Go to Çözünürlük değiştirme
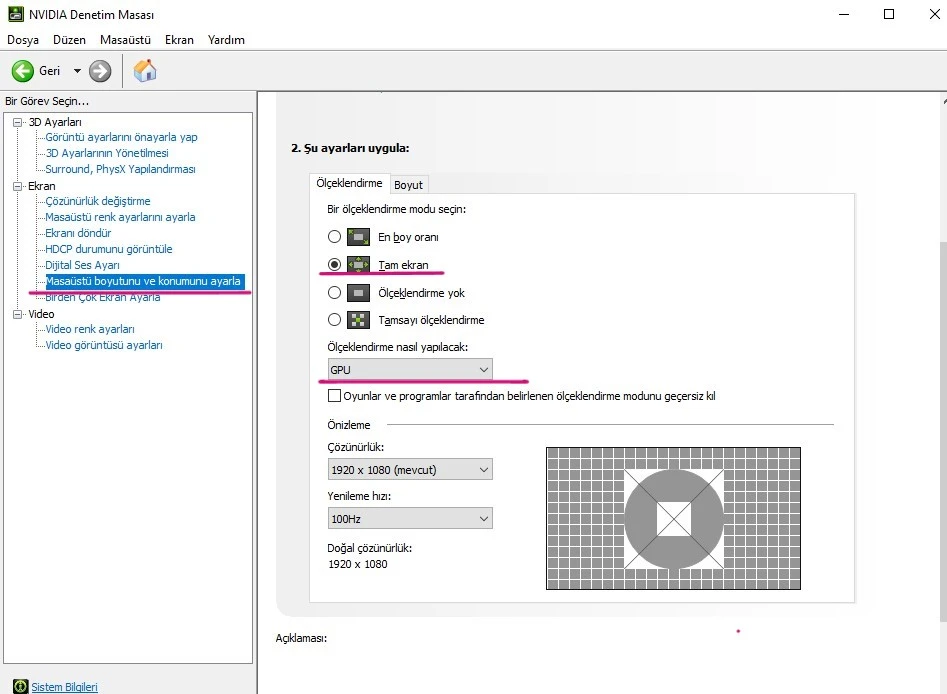Screen dimensions: 947x694 [x=98, y=201]
